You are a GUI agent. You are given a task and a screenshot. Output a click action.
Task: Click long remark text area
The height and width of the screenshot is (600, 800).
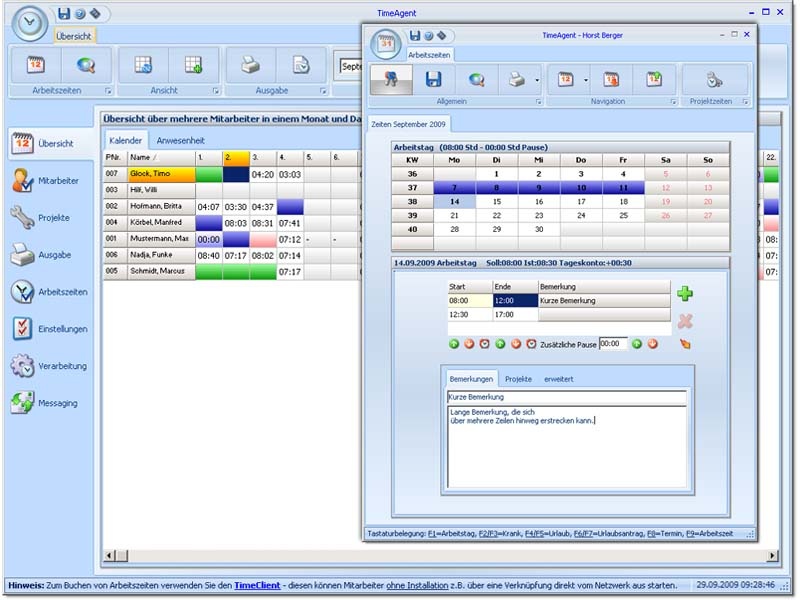coord(566,446)
